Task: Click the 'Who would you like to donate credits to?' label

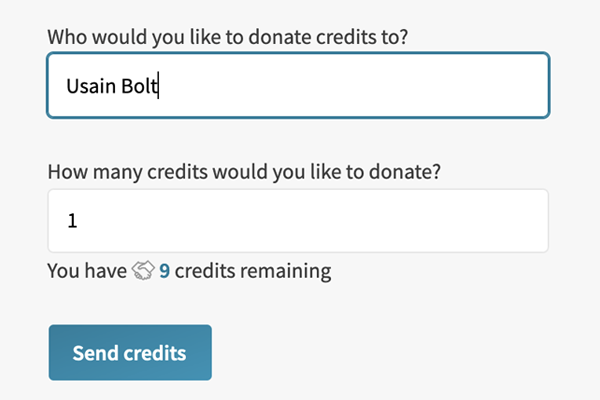Action: [x=227, y=34]
